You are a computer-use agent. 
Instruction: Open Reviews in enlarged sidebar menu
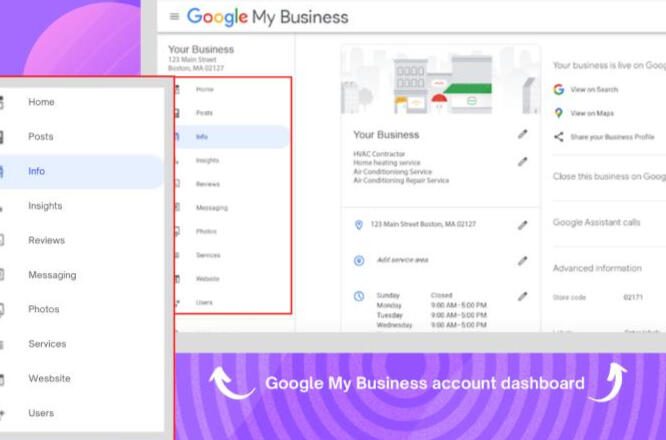point(47,240)
